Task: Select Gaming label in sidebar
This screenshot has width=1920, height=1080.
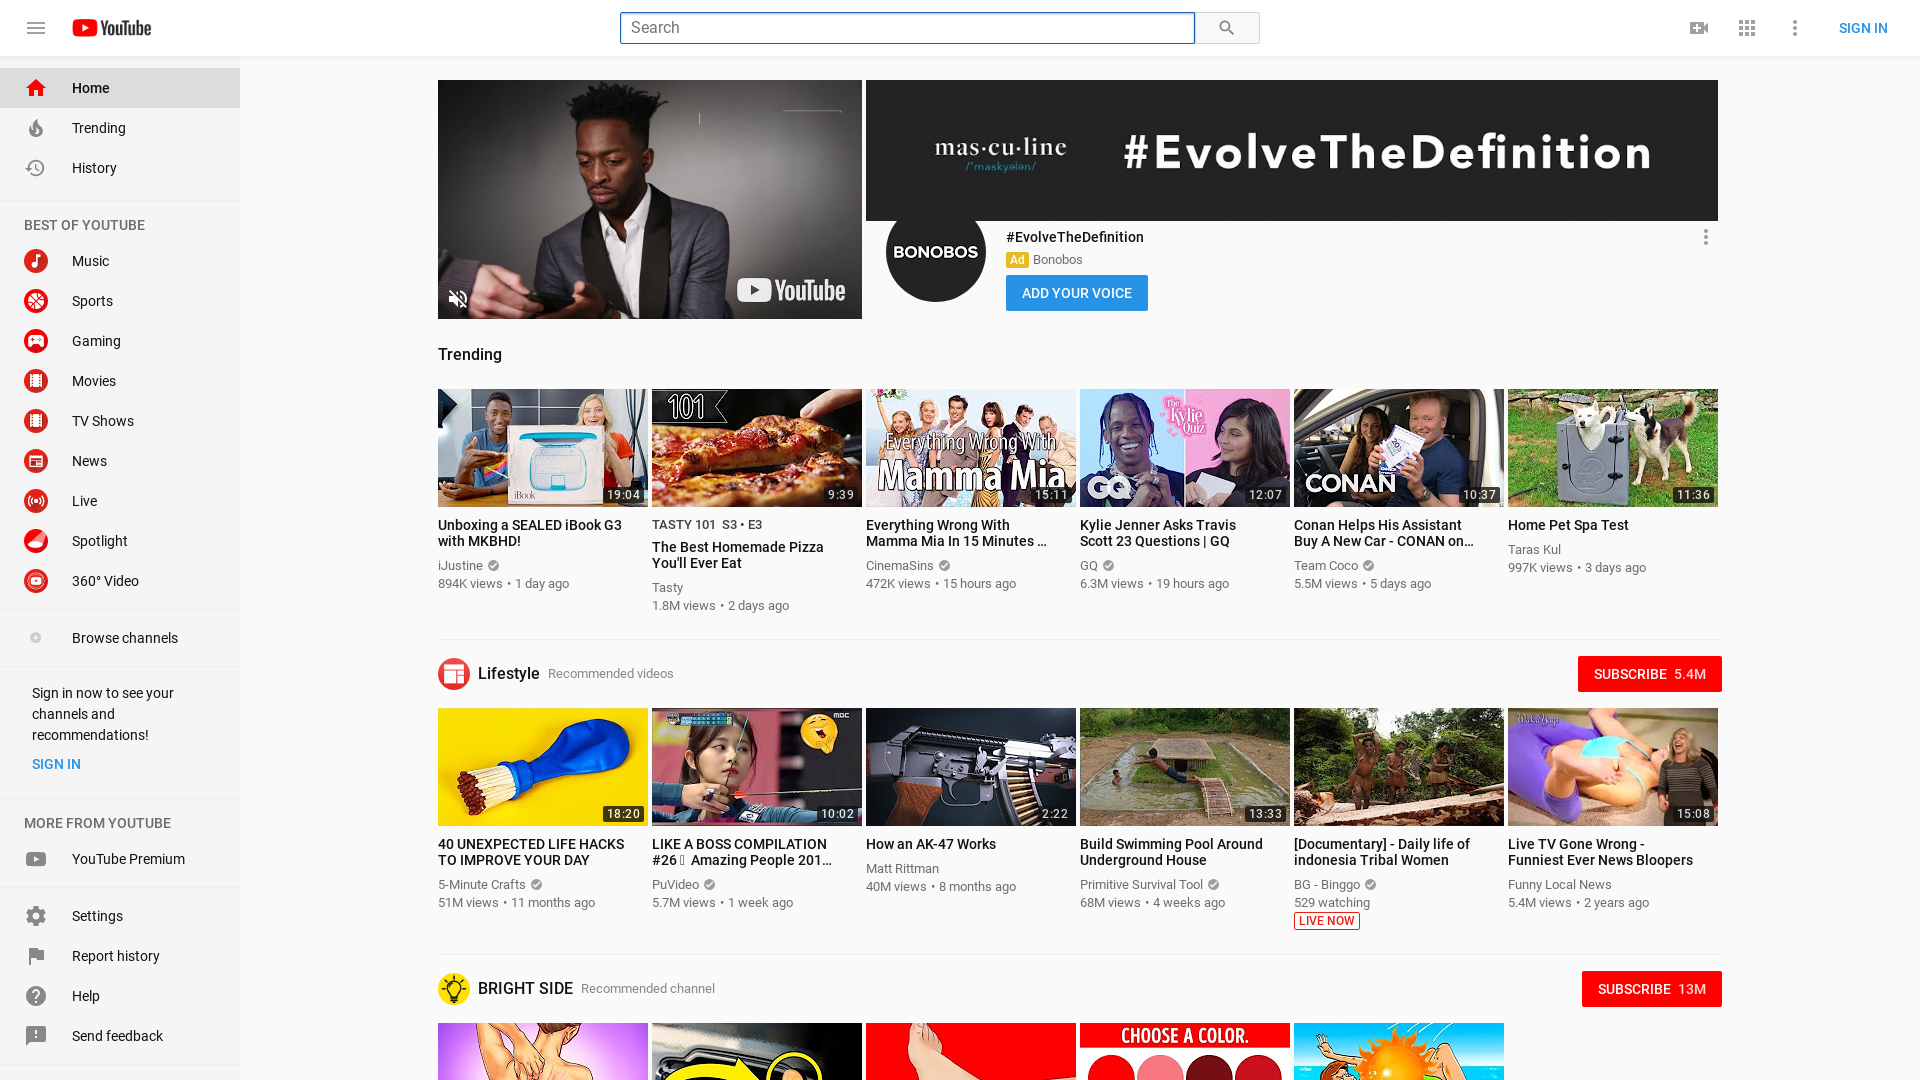Action: tap(96, 341)
